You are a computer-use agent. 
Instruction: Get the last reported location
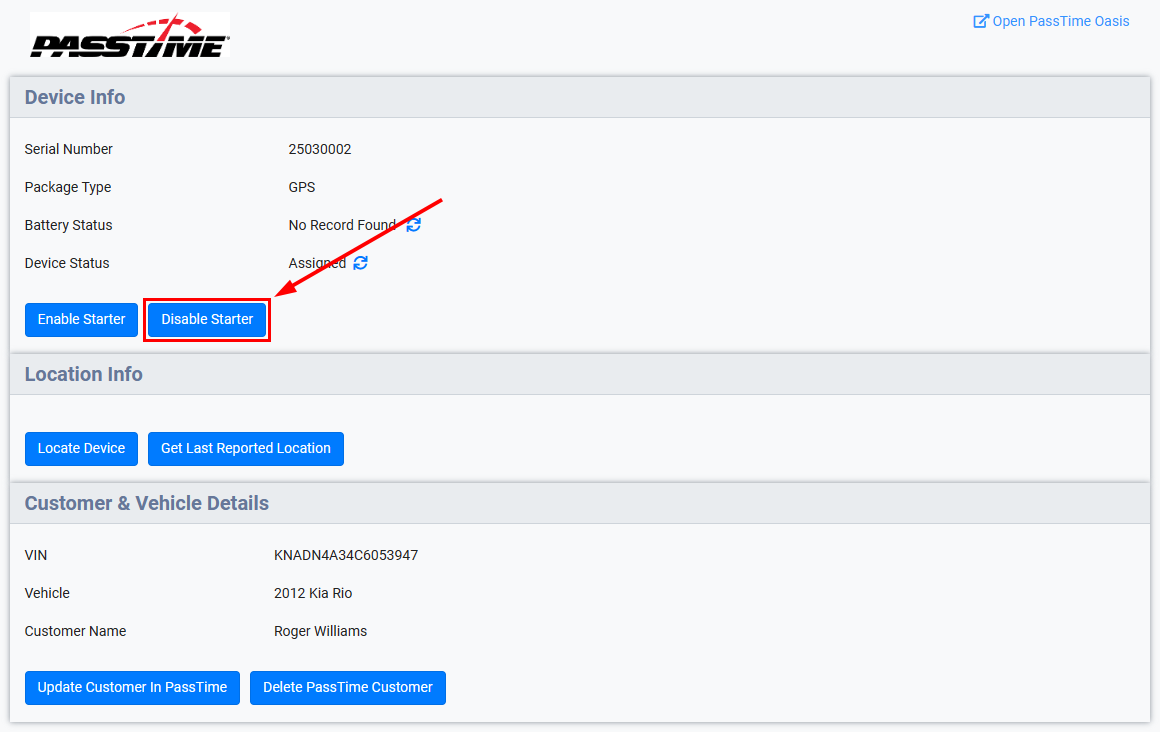pos(245,448)
